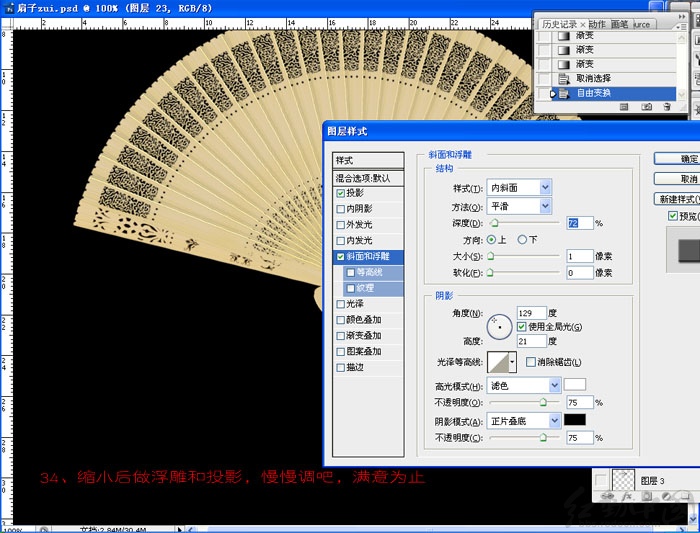Enable the 外发光 outer glow checkbox
Viewport: 700px width, 533px height.
[x=341, y=225]
